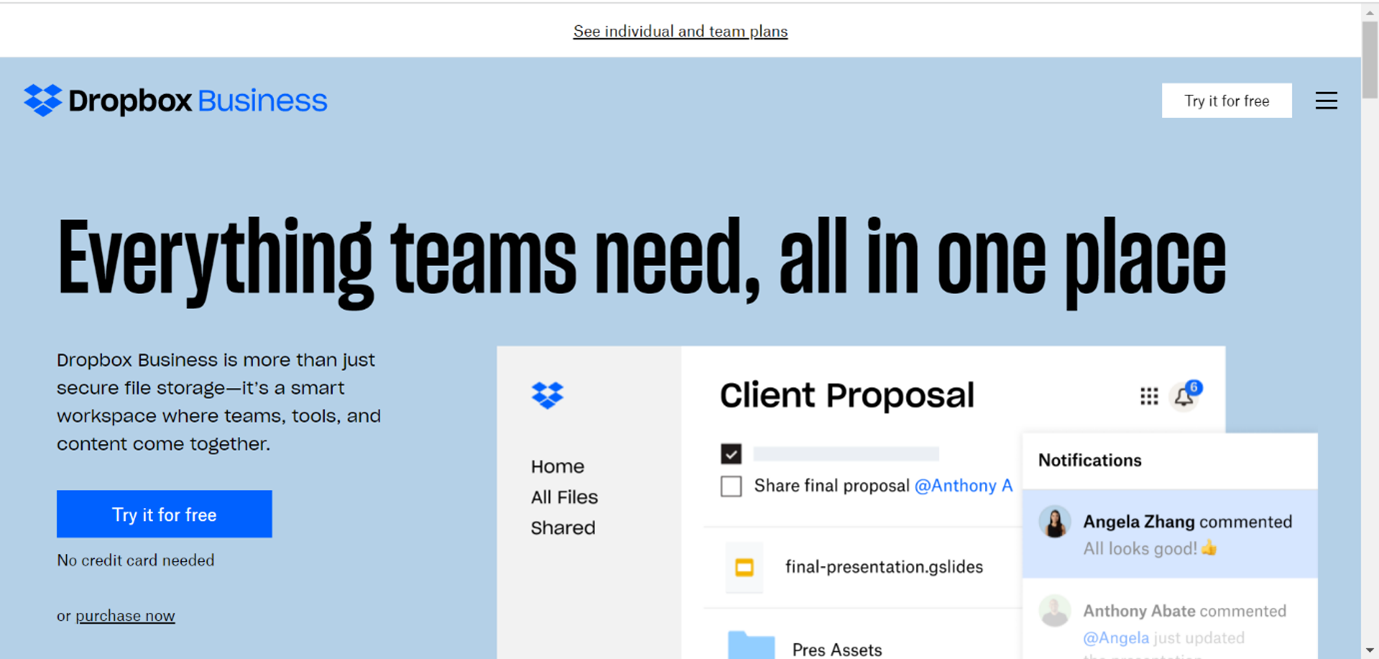Click the thumbs up emoji
This screenshot has height=659, width=1379.
point(1209,548)
